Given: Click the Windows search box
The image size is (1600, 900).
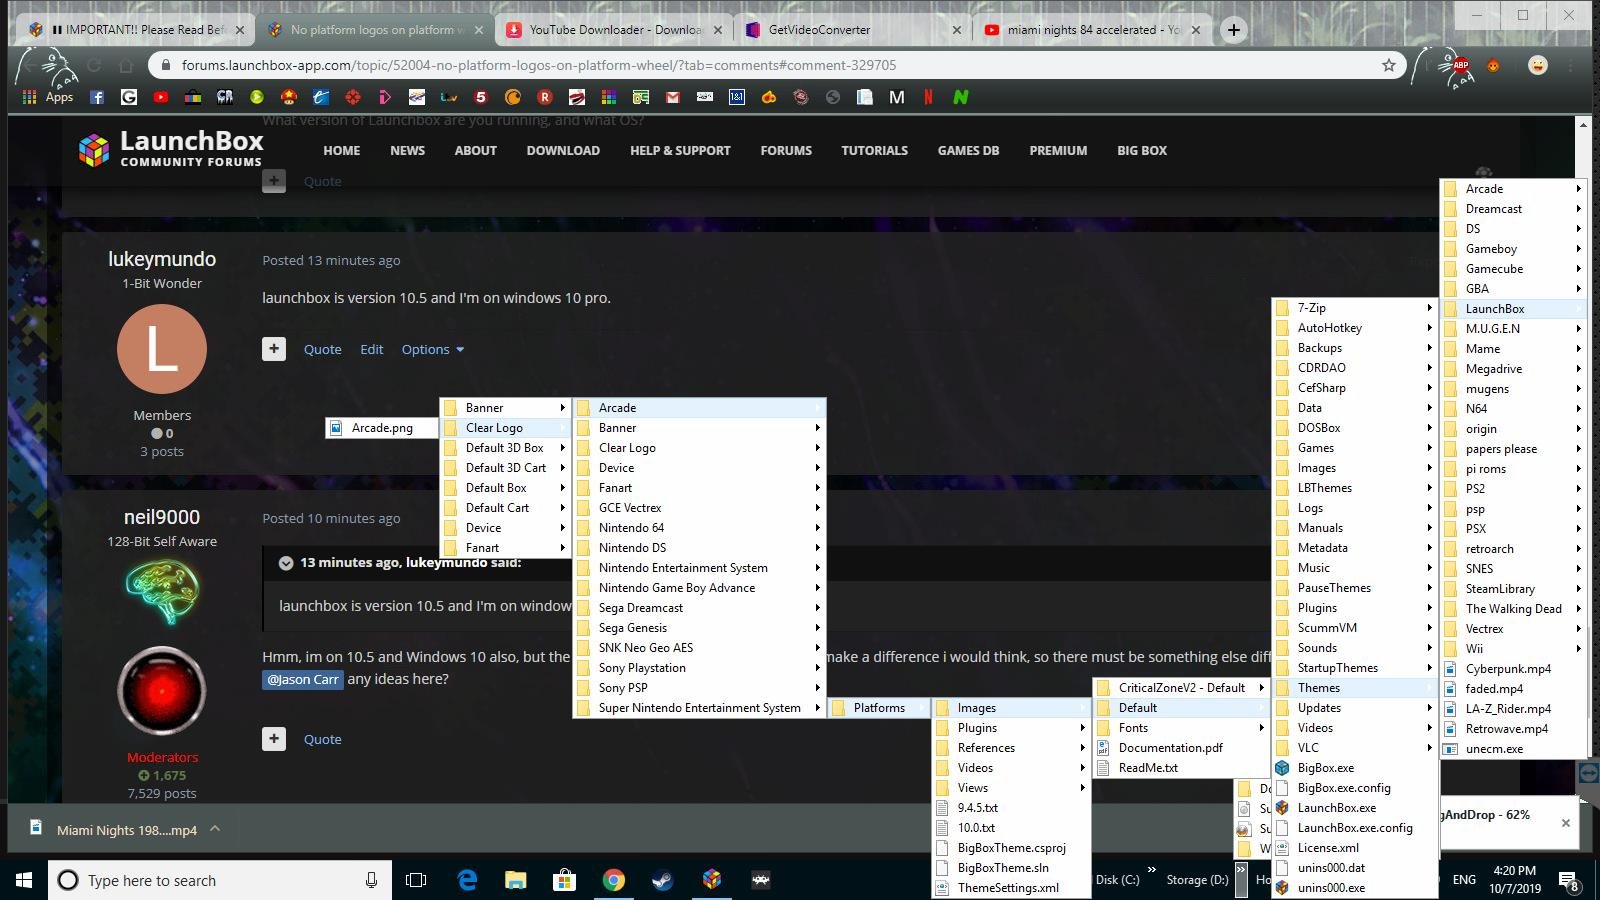Looking at the screenshot, I should tap(220, 880).
